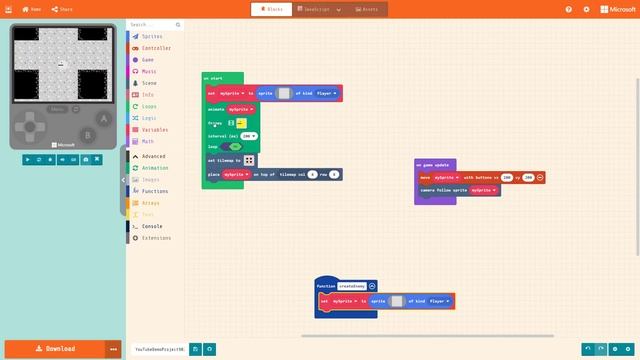Toggle simulator fullscreen
640x360 pixels.
(x=97, y=160)
